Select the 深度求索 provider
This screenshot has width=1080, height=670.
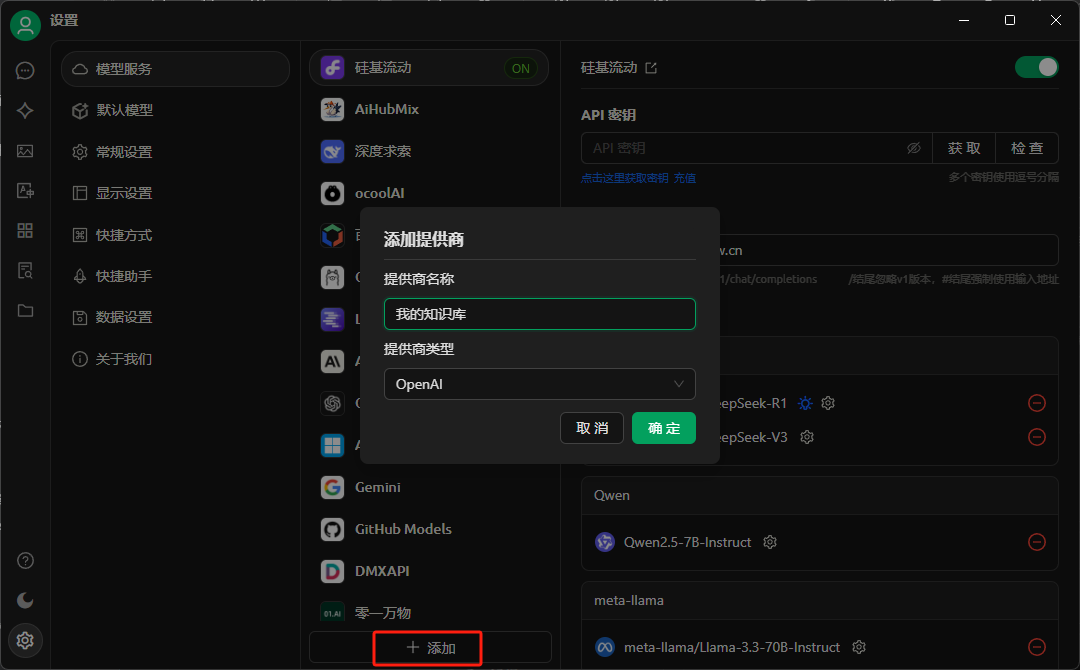(x=429, y=151)
